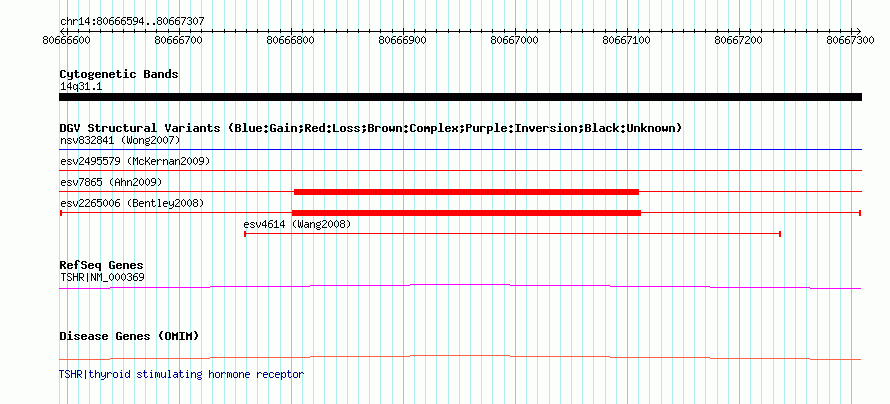Open variant nsv832841 (Wong2007) label
The width and height of the screenshot is (890, 404).
point(120,140)
